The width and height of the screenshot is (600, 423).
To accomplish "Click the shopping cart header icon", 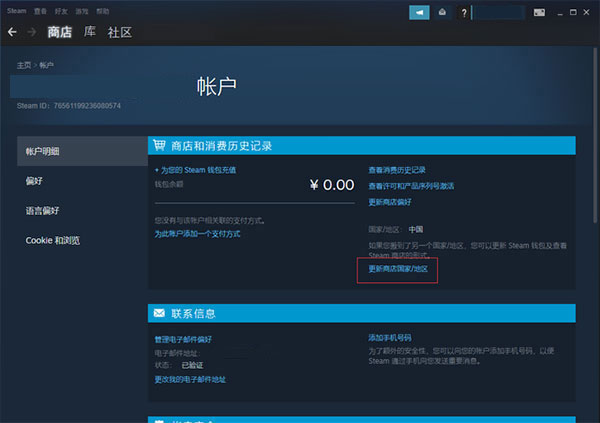I will tap(159, 145).
